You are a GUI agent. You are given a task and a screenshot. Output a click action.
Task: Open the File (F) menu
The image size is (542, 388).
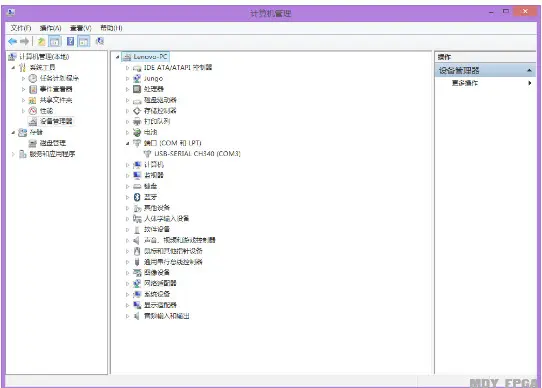(21, 28)
